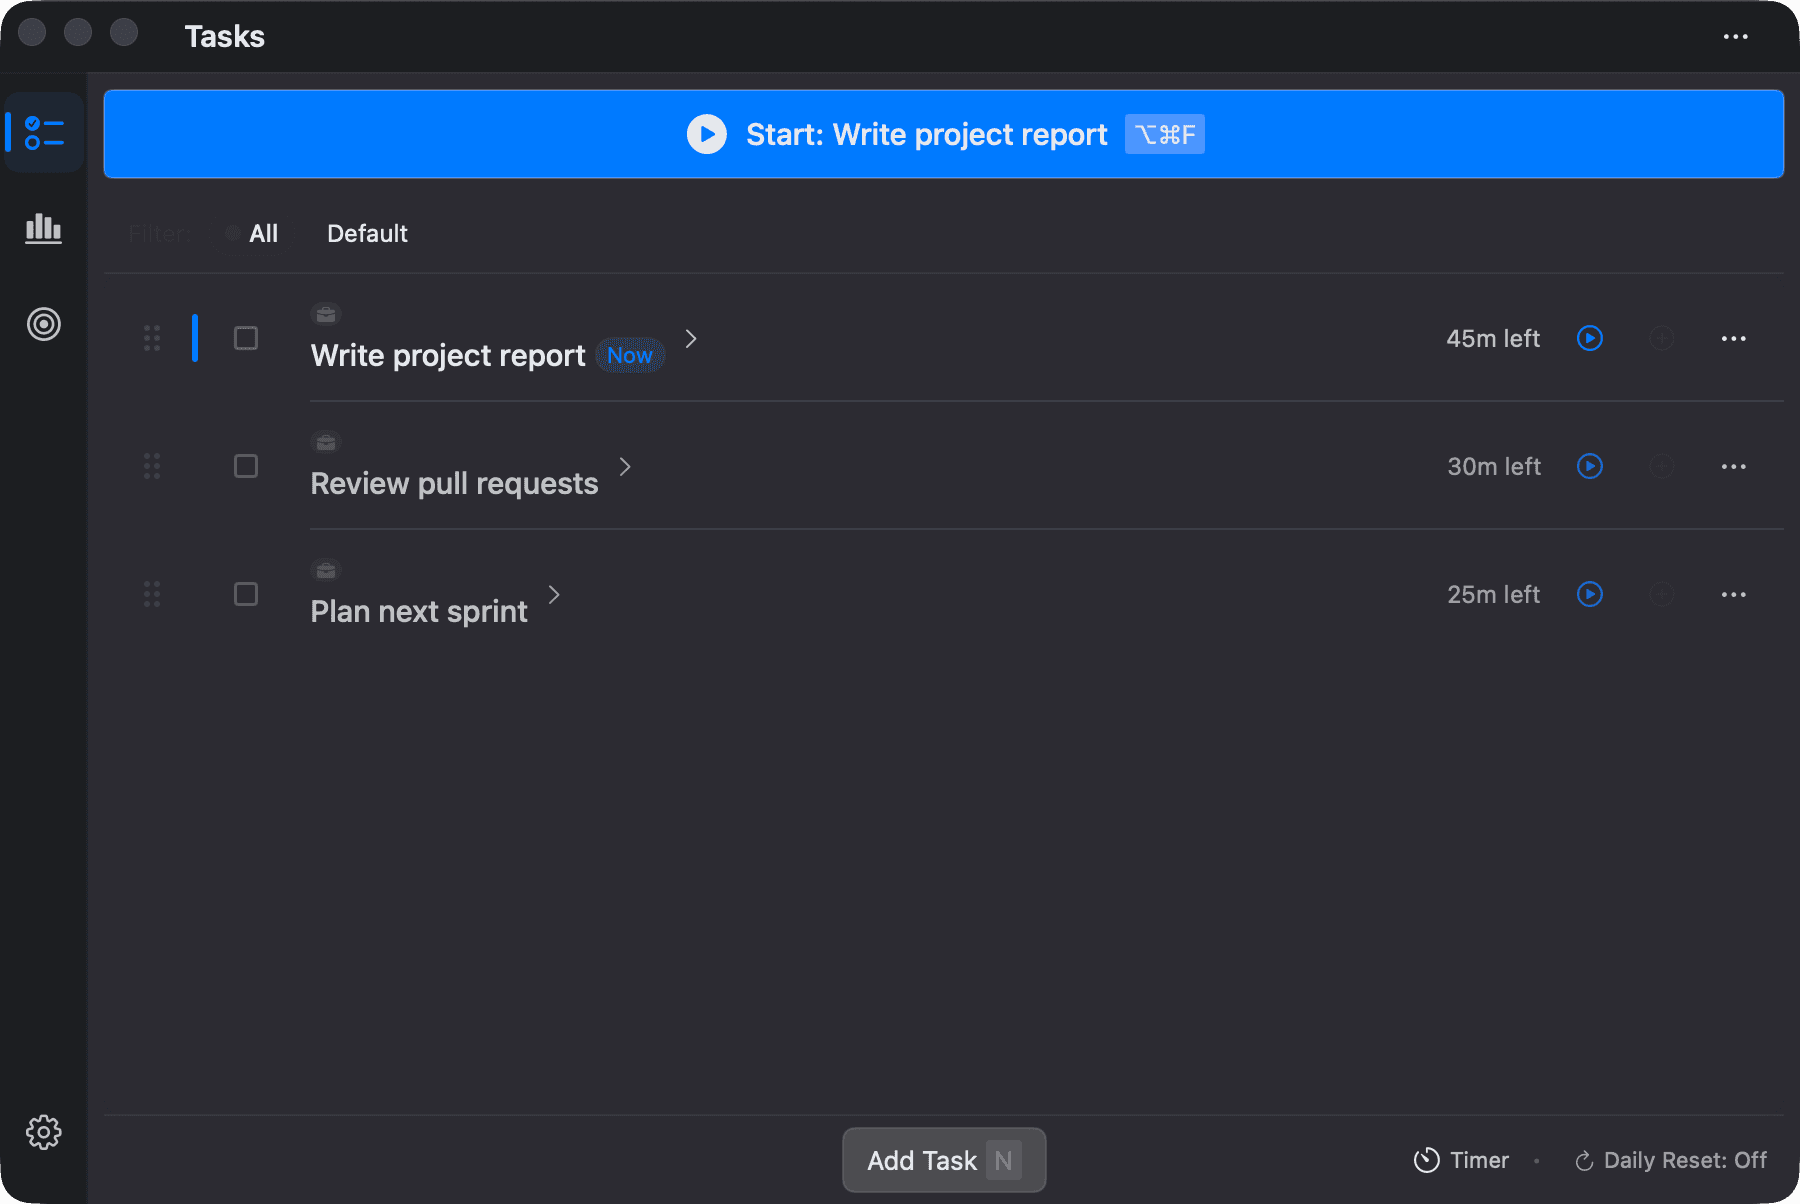Click the 45m left time label
The height and width of the screenshot is (1204, 1800).
[1493, 338]
